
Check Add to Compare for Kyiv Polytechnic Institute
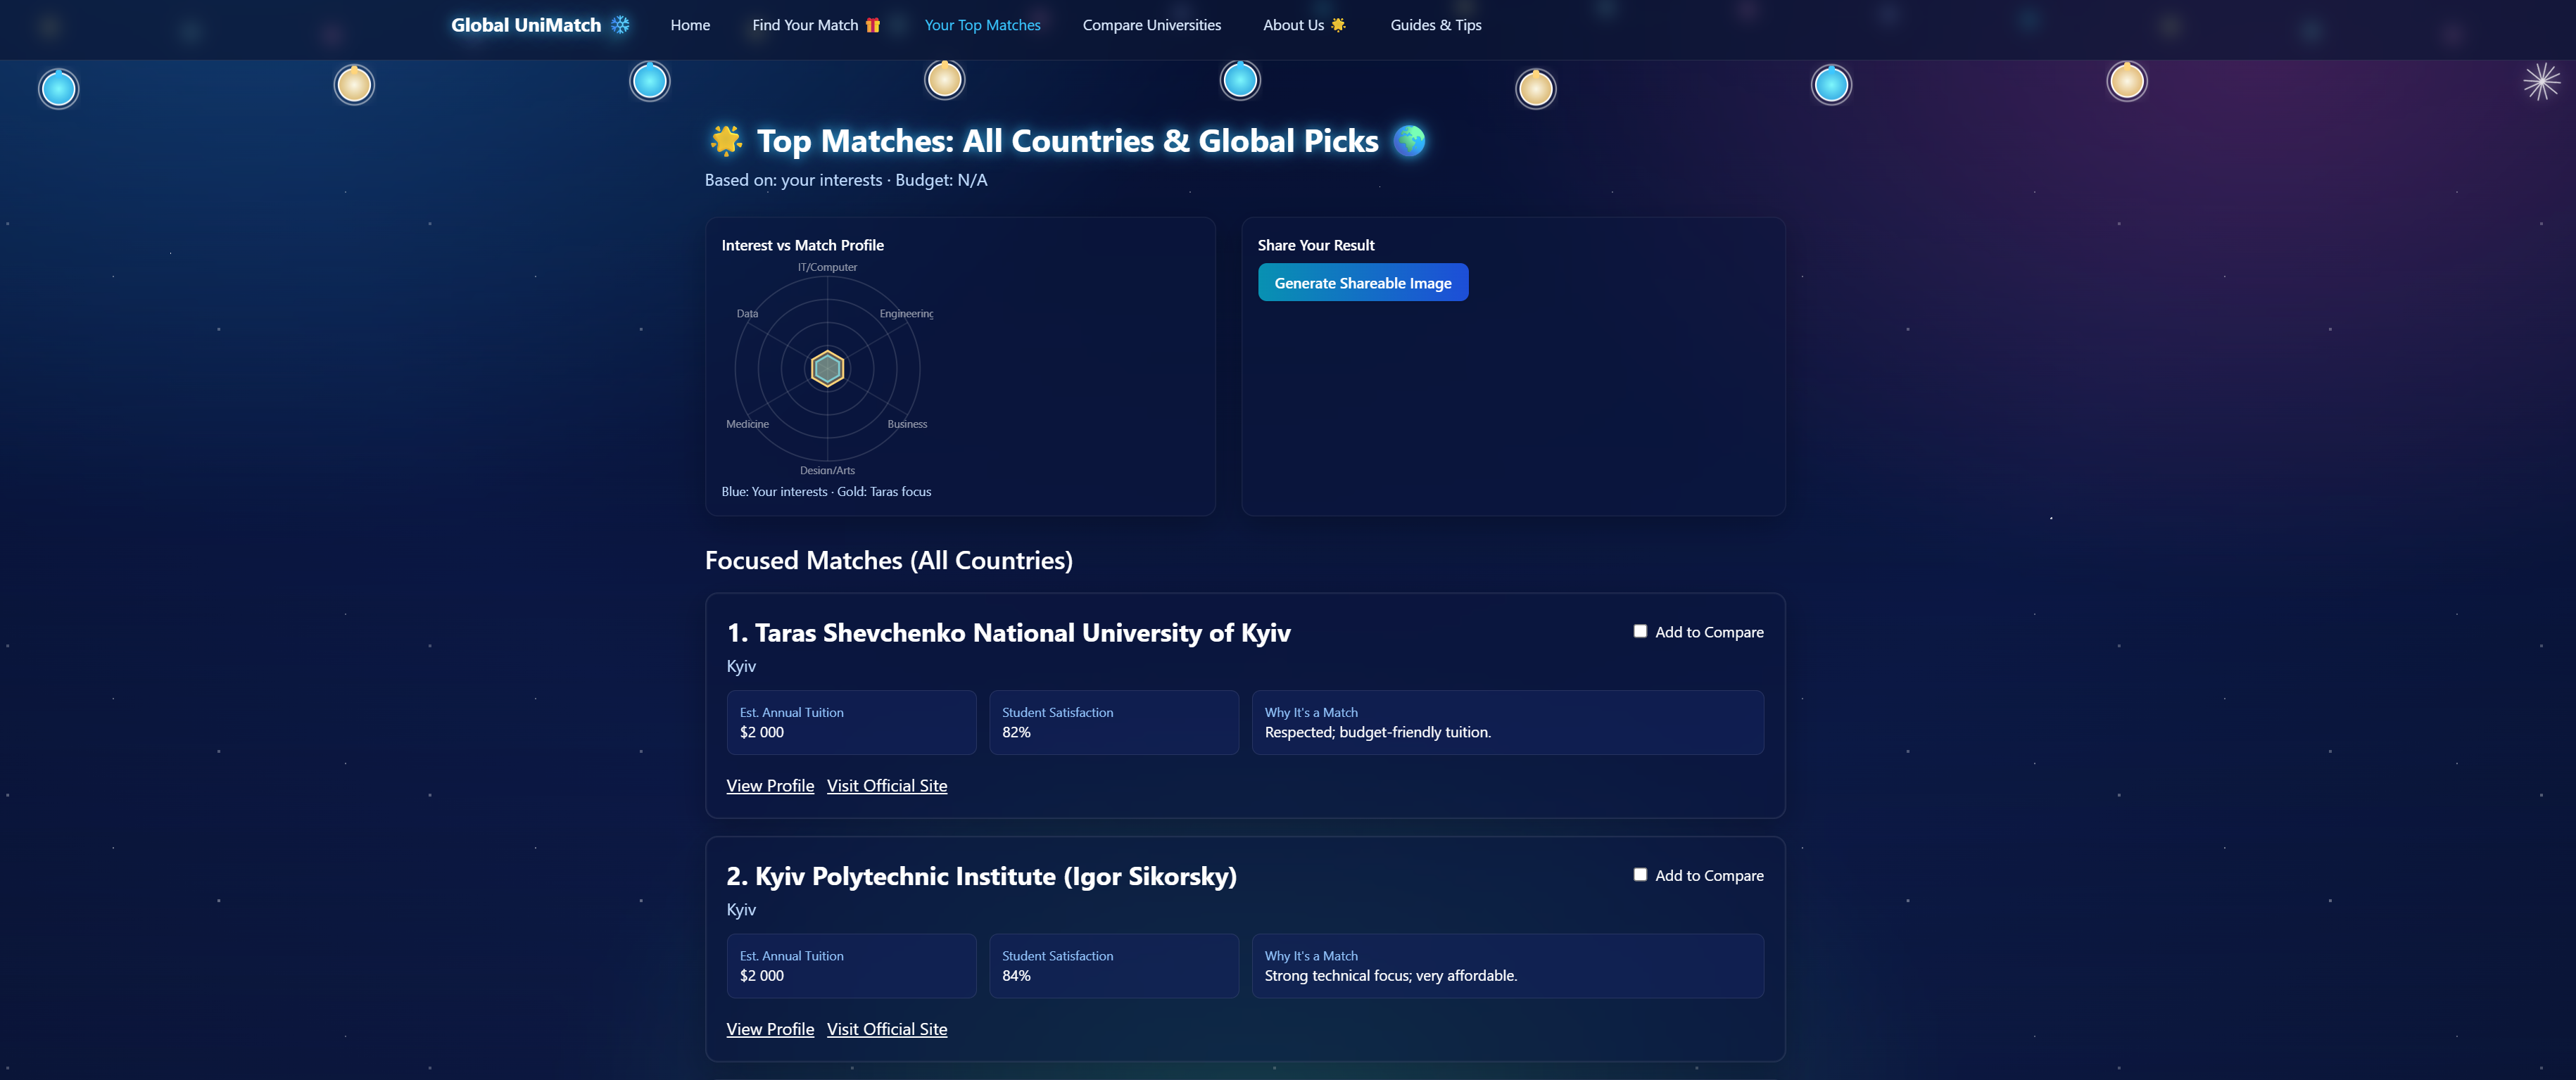1640,875
